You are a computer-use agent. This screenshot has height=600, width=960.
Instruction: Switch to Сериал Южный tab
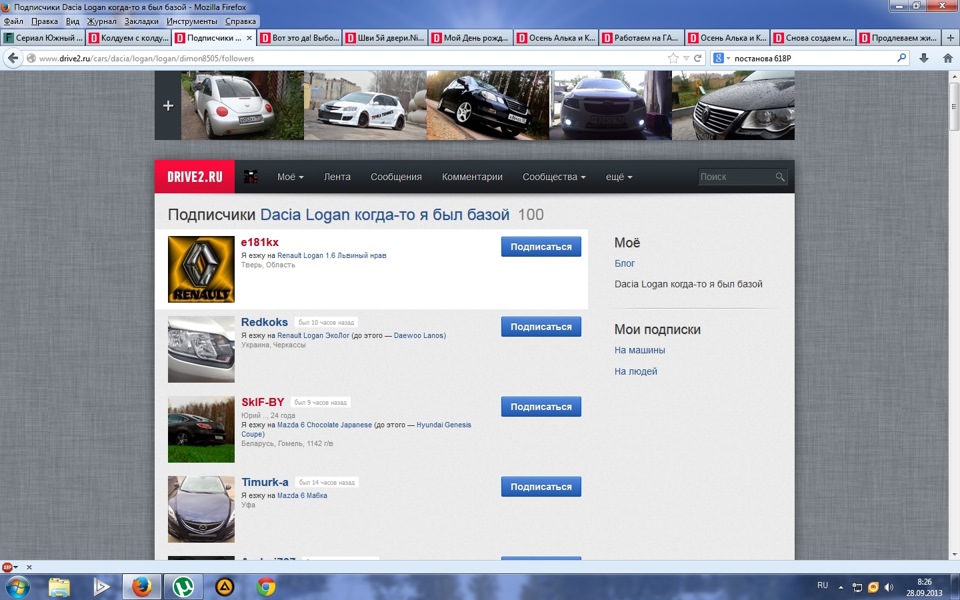(43, 38)
